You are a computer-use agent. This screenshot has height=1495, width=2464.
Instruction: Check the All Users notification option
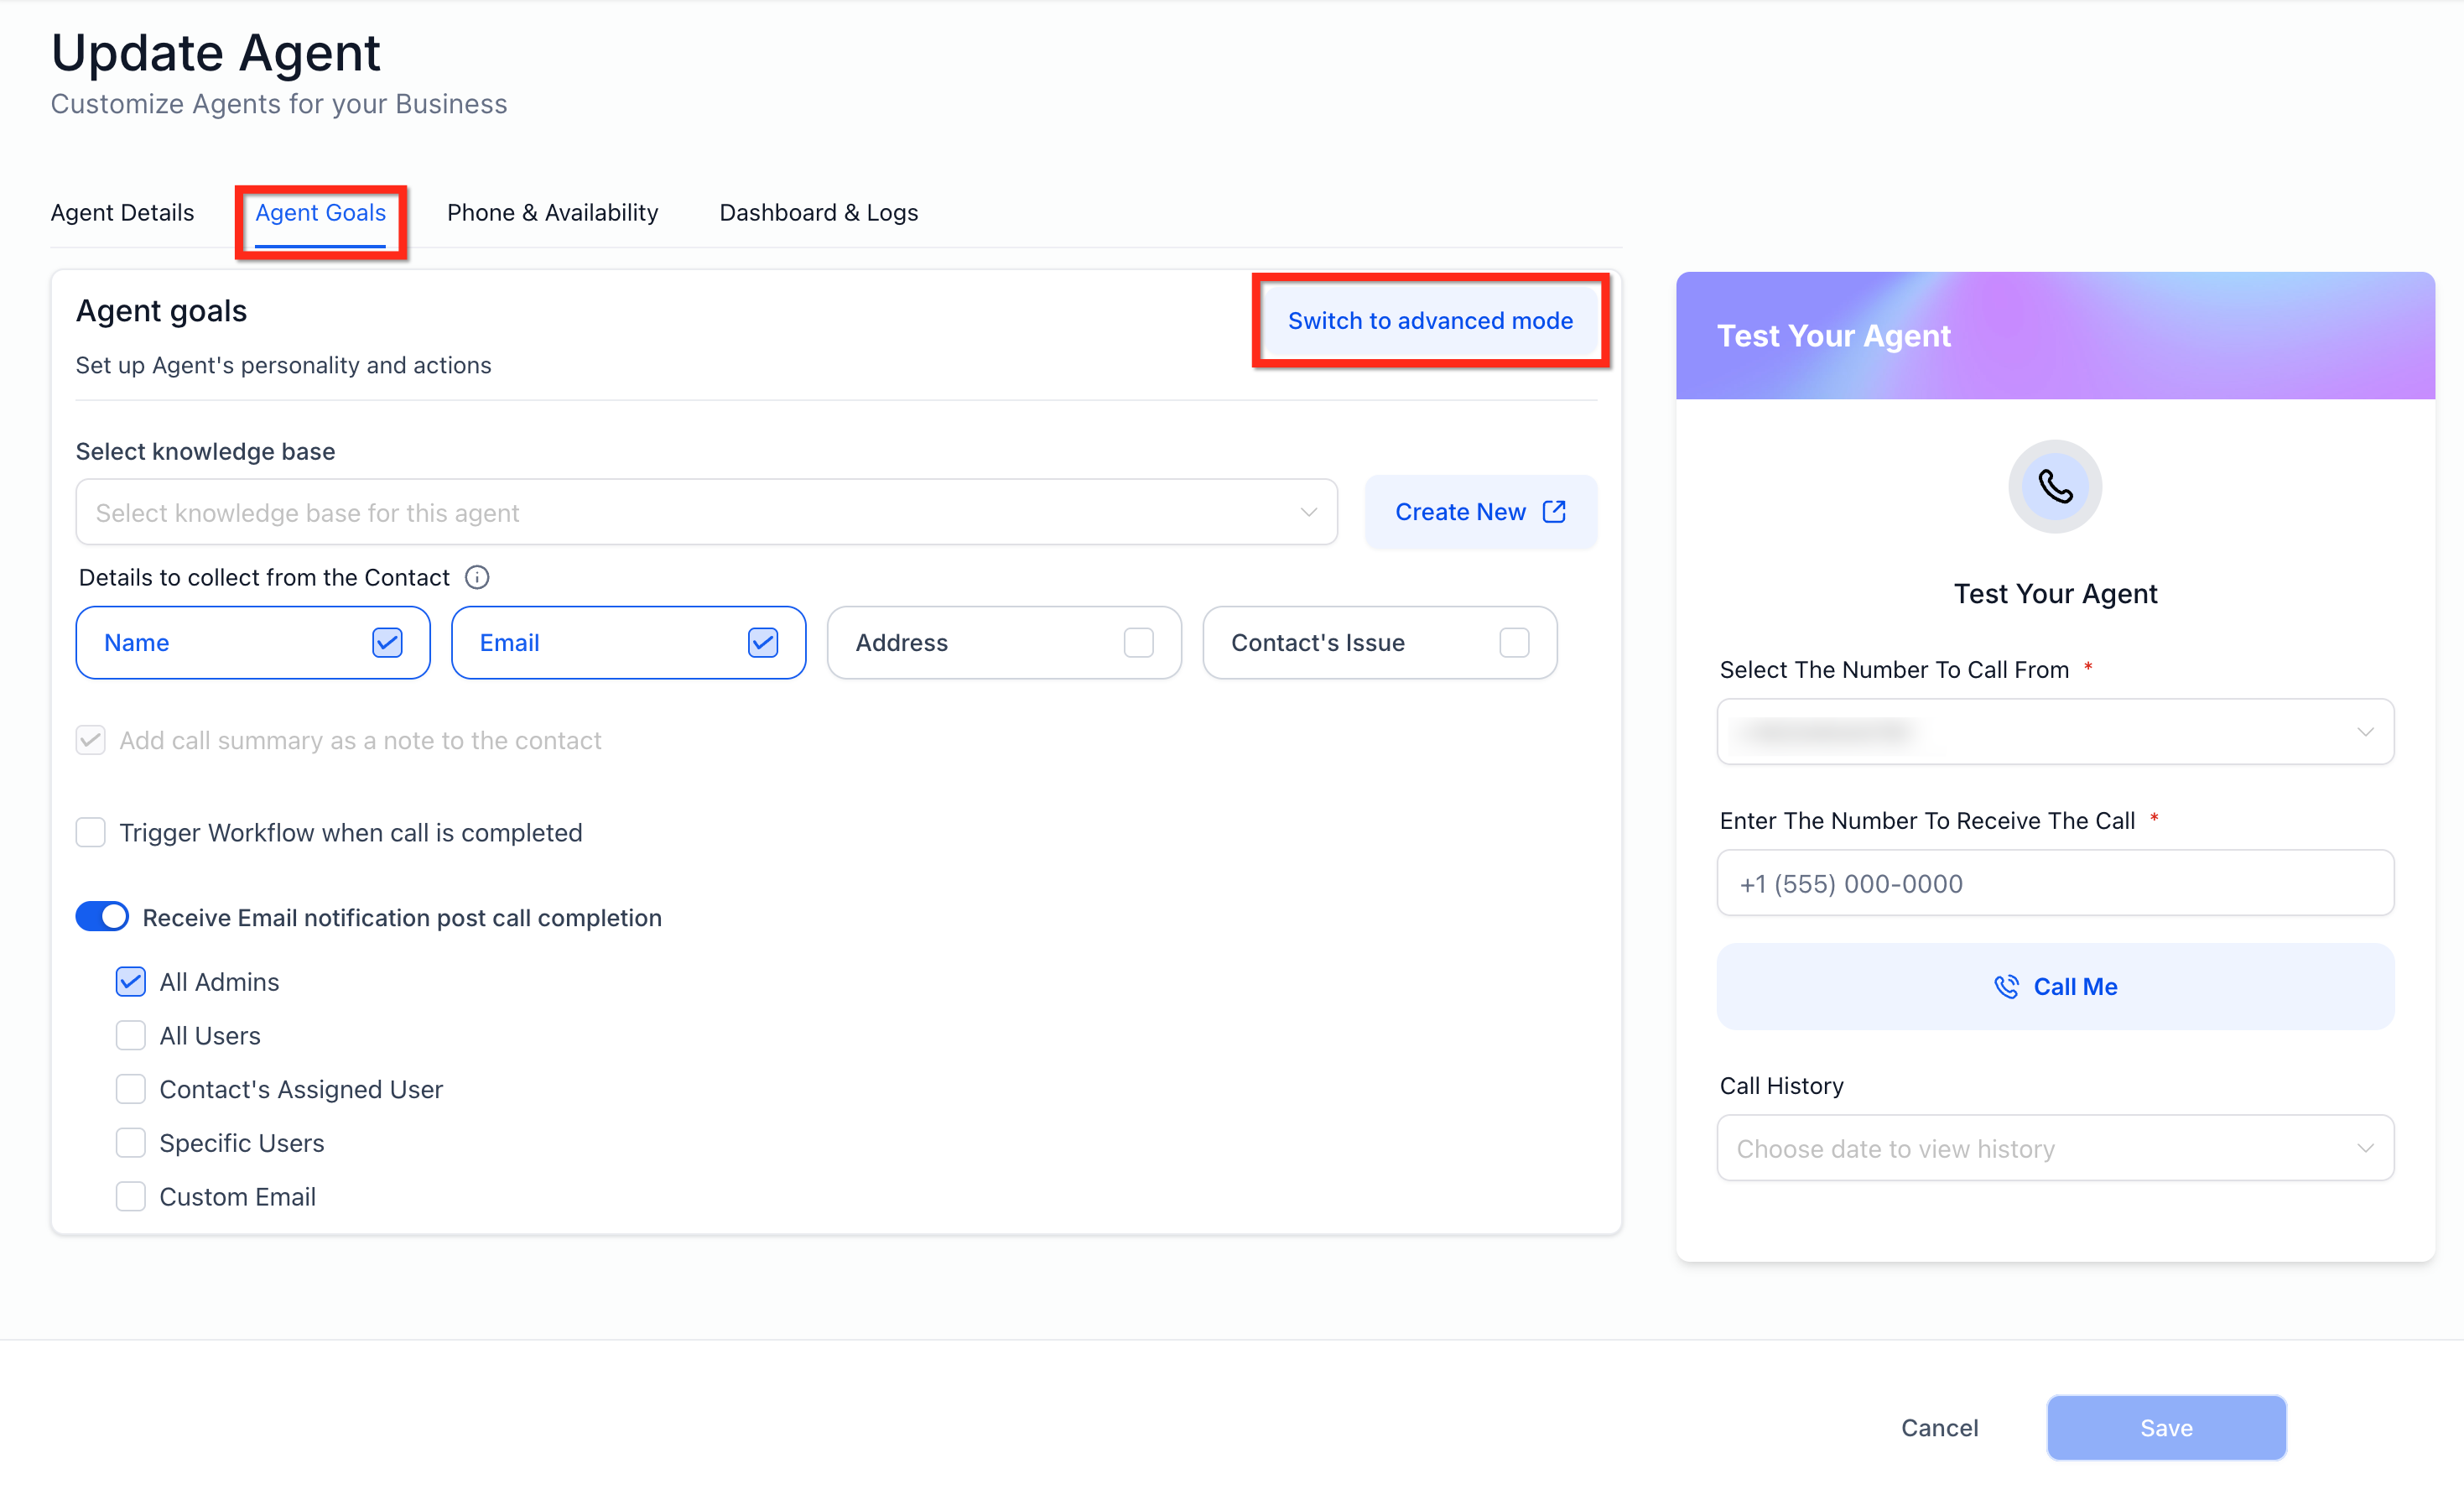131,1035
